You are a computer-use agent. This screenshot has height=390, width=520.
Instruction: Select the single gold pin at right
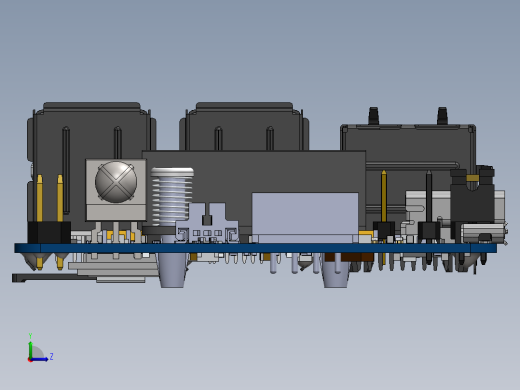(x=384, y=197)
